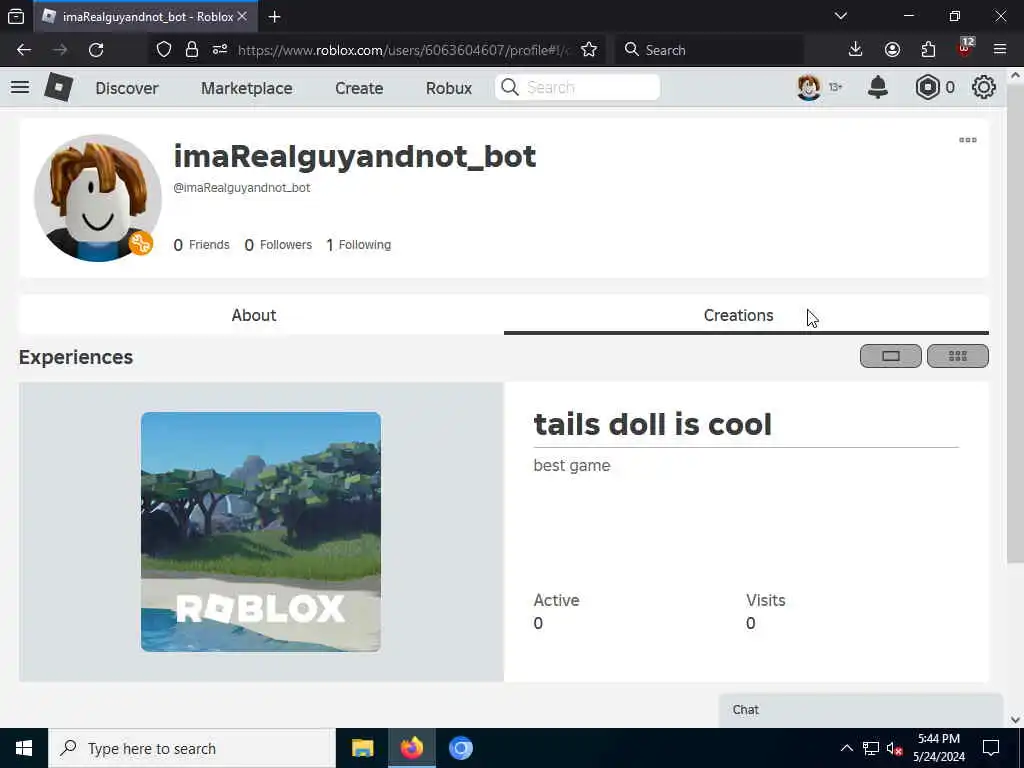This screenshot has width=1024, height=768.
Task: Click the Studio badge on profile avatar
Action: click(x=140, y=244)
